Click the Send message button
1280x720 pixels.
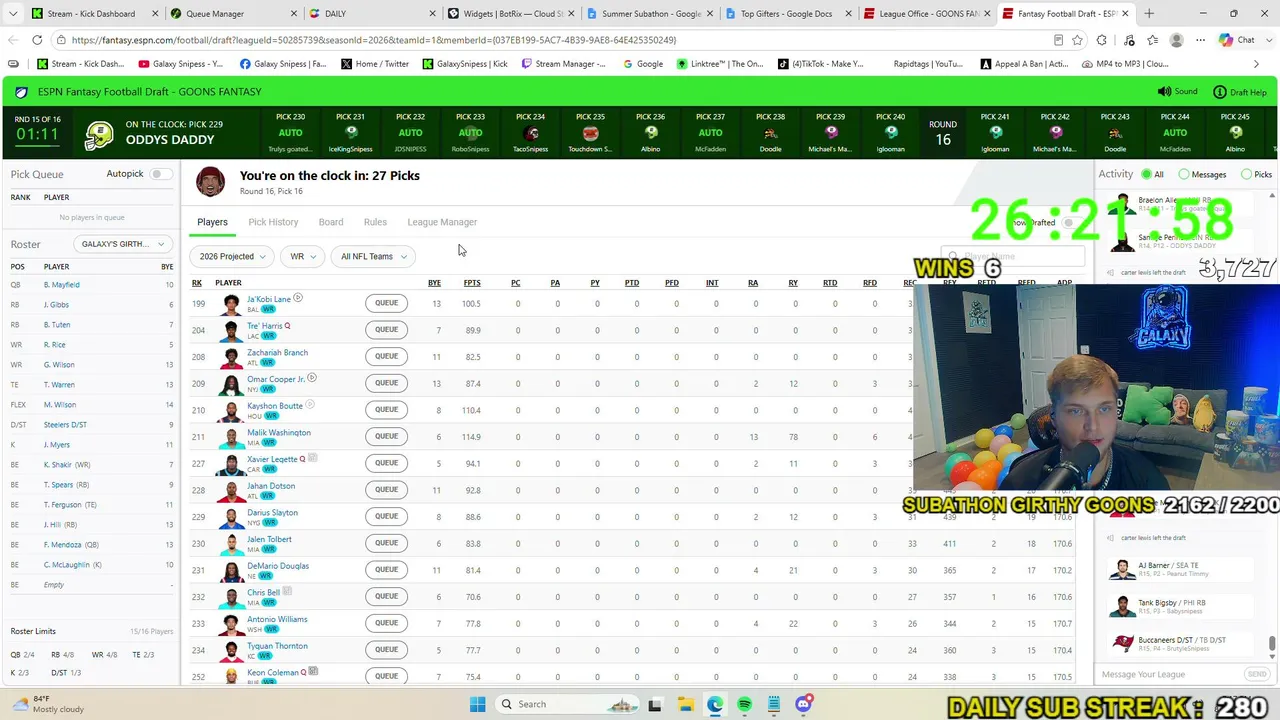click(1257, 674)
